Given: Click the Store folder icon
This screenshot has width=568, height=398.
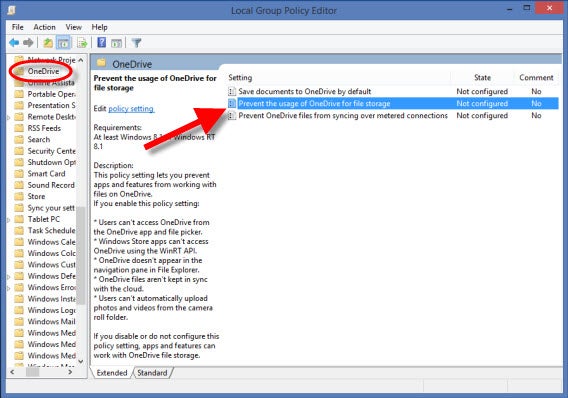Looking at the screenshot, I should [19, 196].
